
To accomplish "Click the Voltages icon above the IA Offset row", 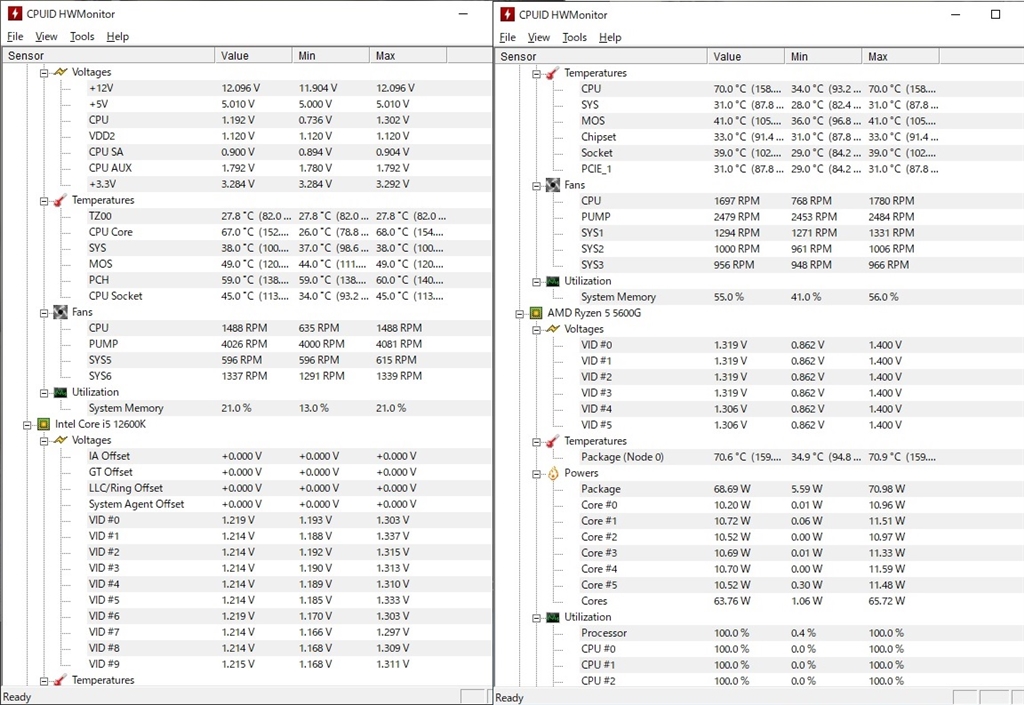I will [x=61, y=440].
